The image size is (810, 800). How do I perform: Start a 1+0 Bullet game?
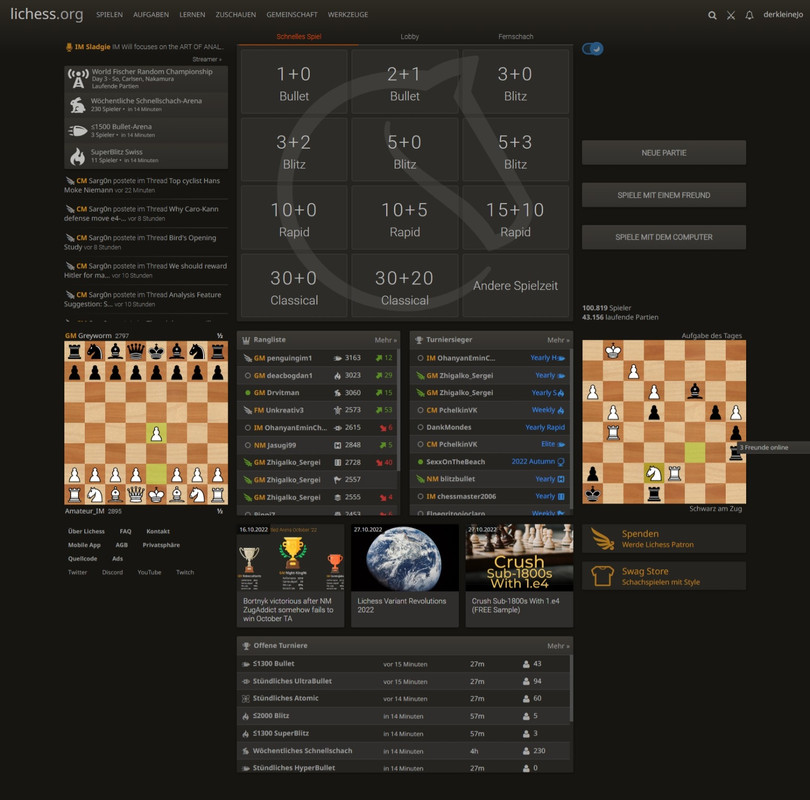click(x=294, y=82)
